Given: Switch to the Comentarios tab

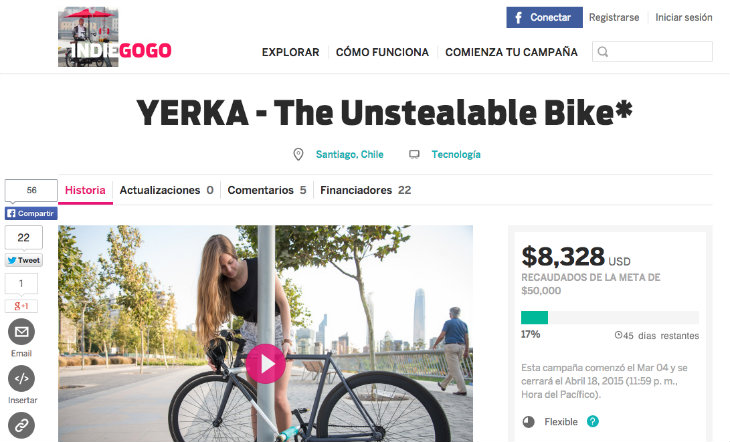Looking at the screenshot, I should click(267, 190).
